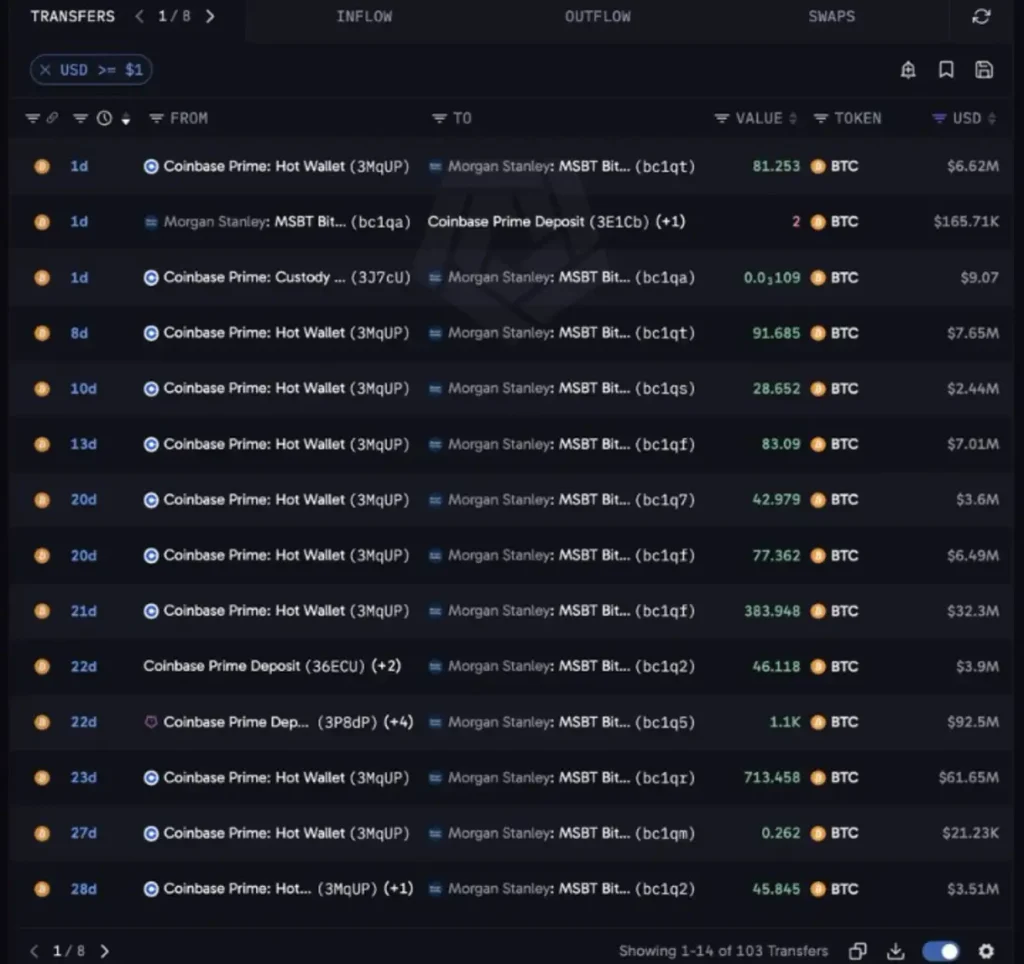Expand the (+1) recipients in 2 BTC row
1024x964 pixels.
click(670, 222)
